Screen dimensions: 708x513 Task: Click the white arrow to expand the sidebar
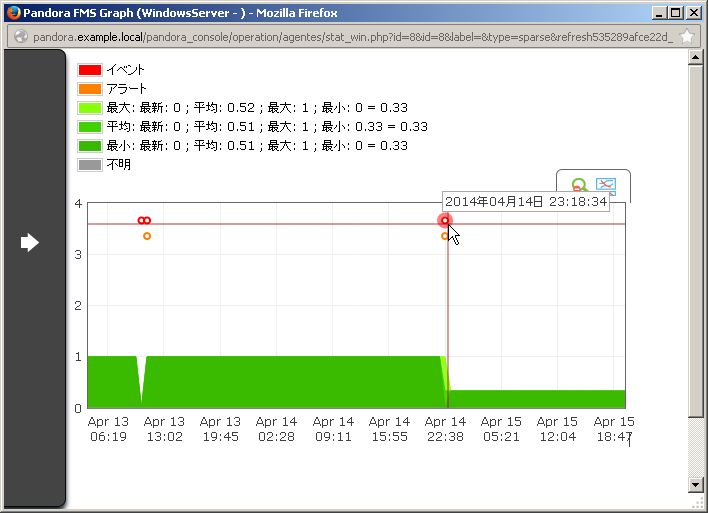(29, 243)
